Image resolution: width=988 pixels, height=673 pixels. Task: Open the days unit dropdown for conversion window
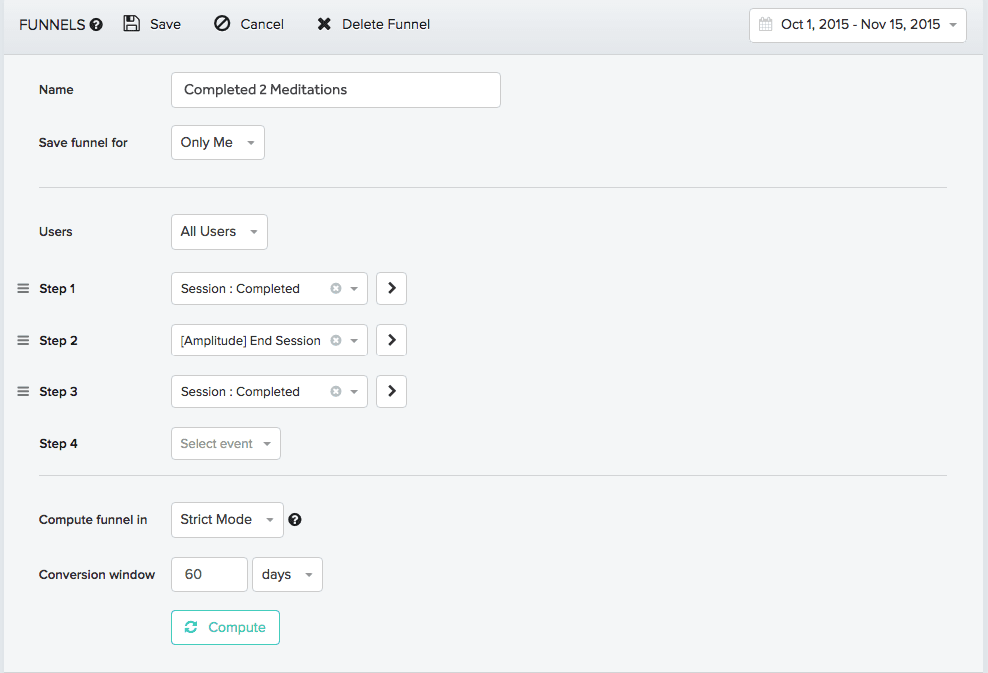[287, 574]
